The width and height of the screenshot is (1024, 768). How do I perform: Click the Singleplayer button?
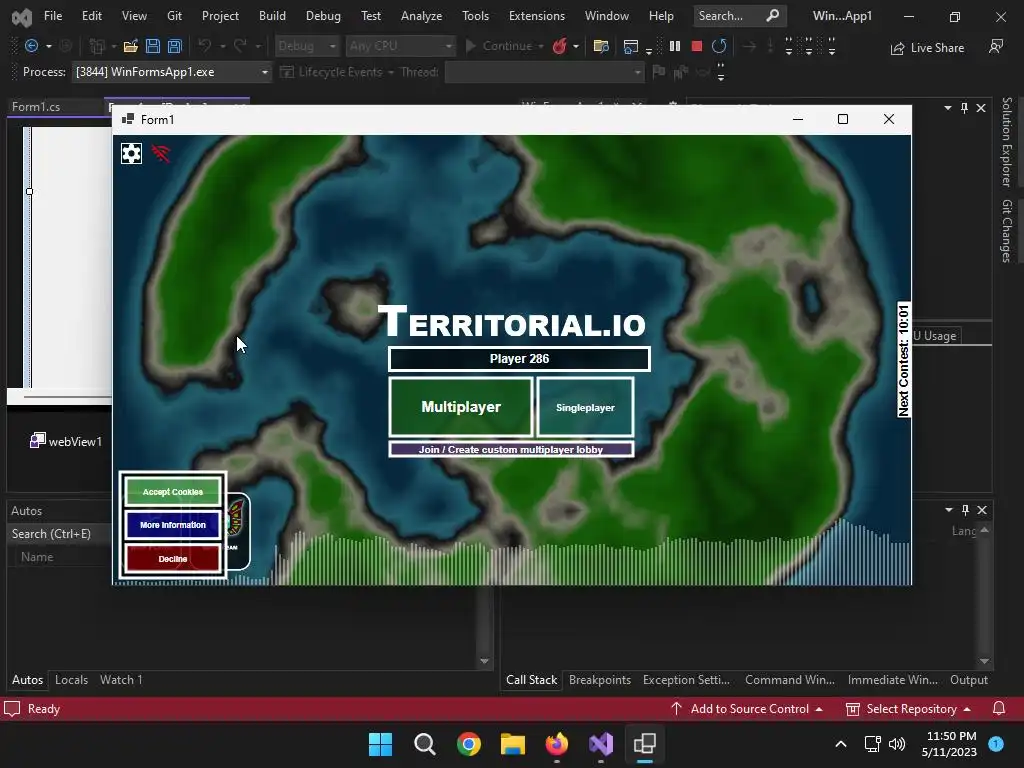coord(585,407)
